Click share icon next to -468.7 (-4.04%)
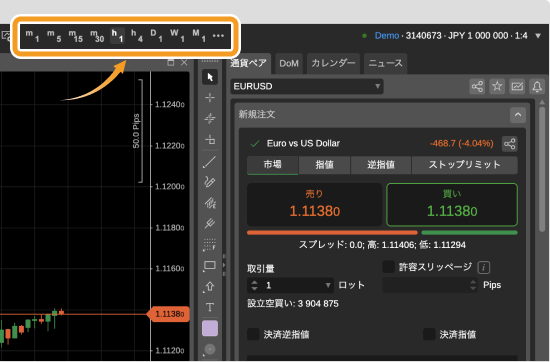550x362 pixels. click(x=510, y=144)
